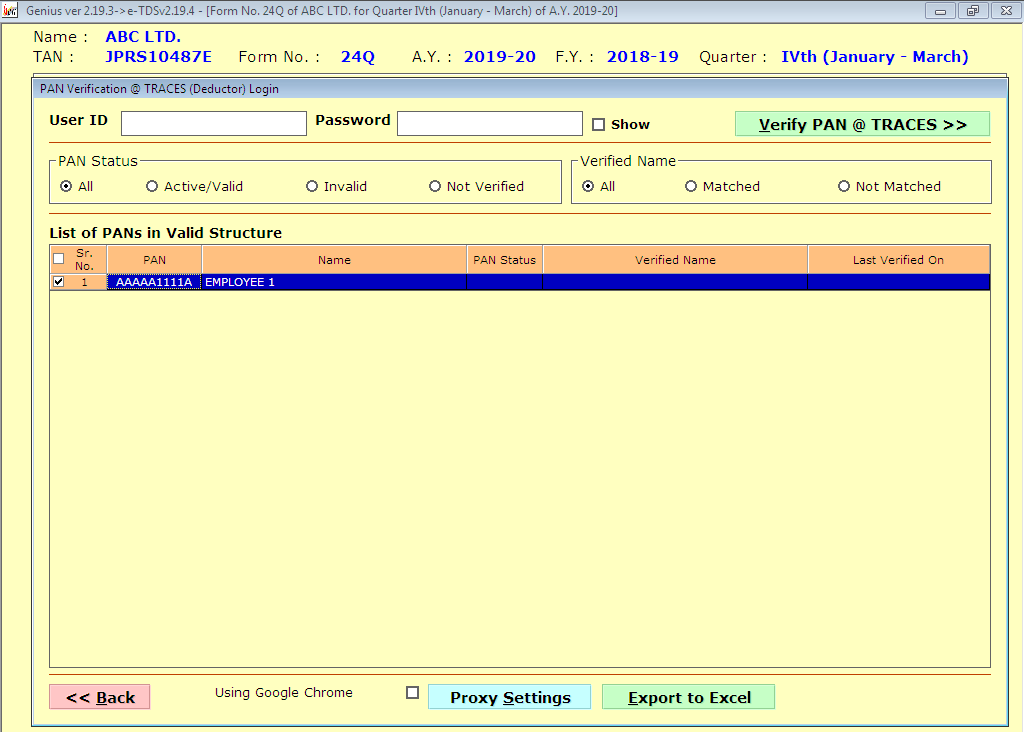Uncheck the row checkbox for EMPLOYEE 1
Screen dimensions: 1024x732
[x=58, y=282]
